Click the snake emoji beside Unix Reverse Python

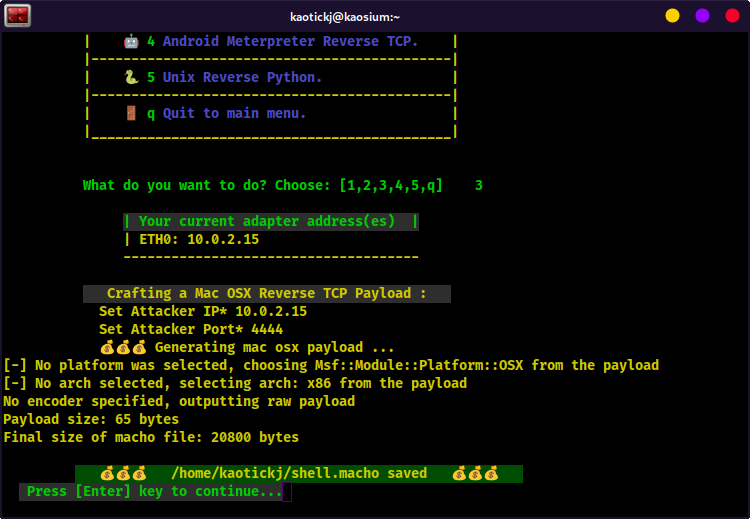click(x=131, y=77)
